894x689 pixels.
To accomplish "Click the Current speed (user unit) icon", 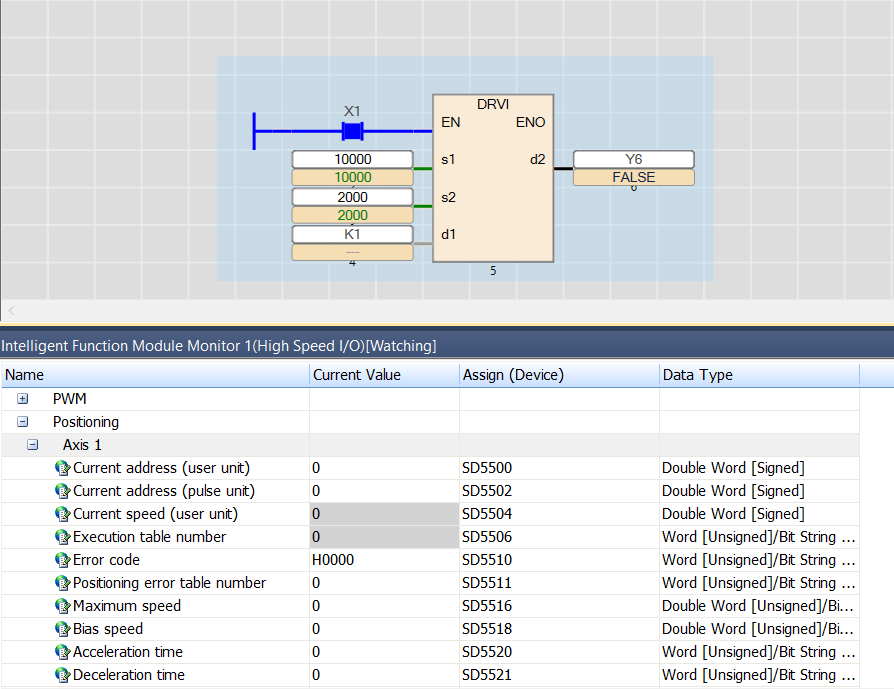I will pyautogui.click(x=62, y=514).
